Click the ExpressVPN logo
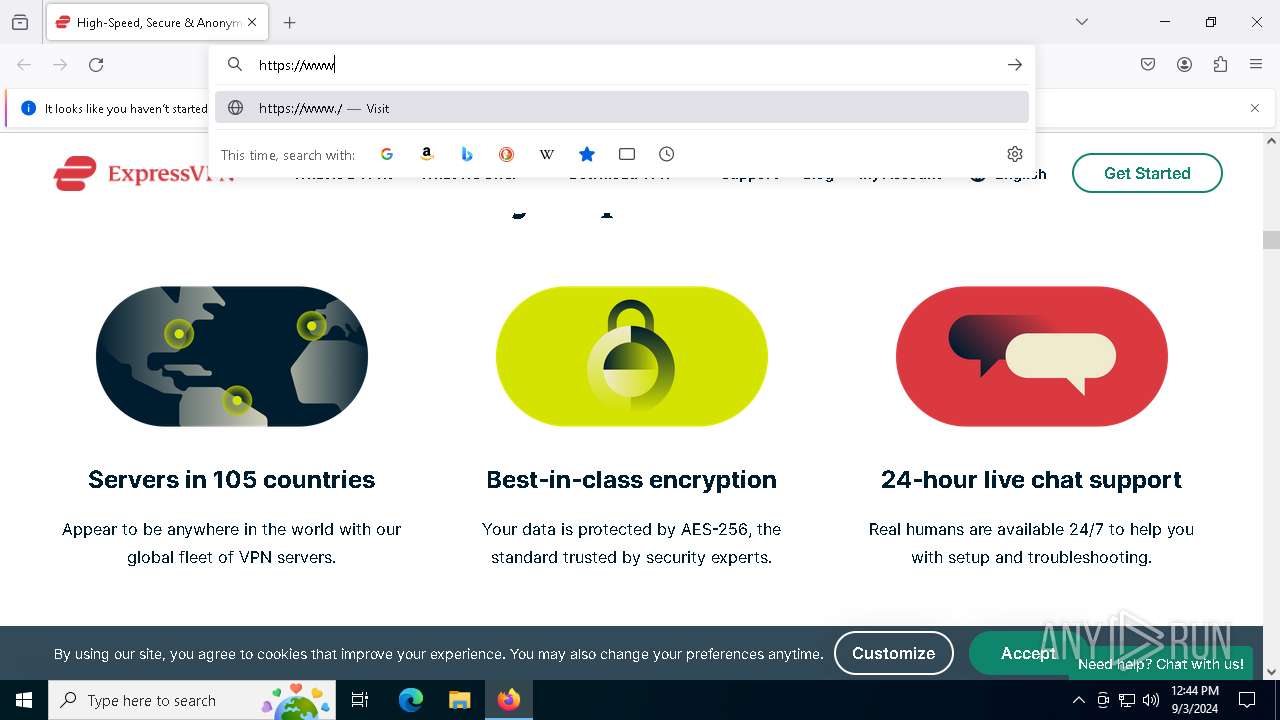This screenshot has height=720, width=1280. pyautogui.click(x=143, y=174)
